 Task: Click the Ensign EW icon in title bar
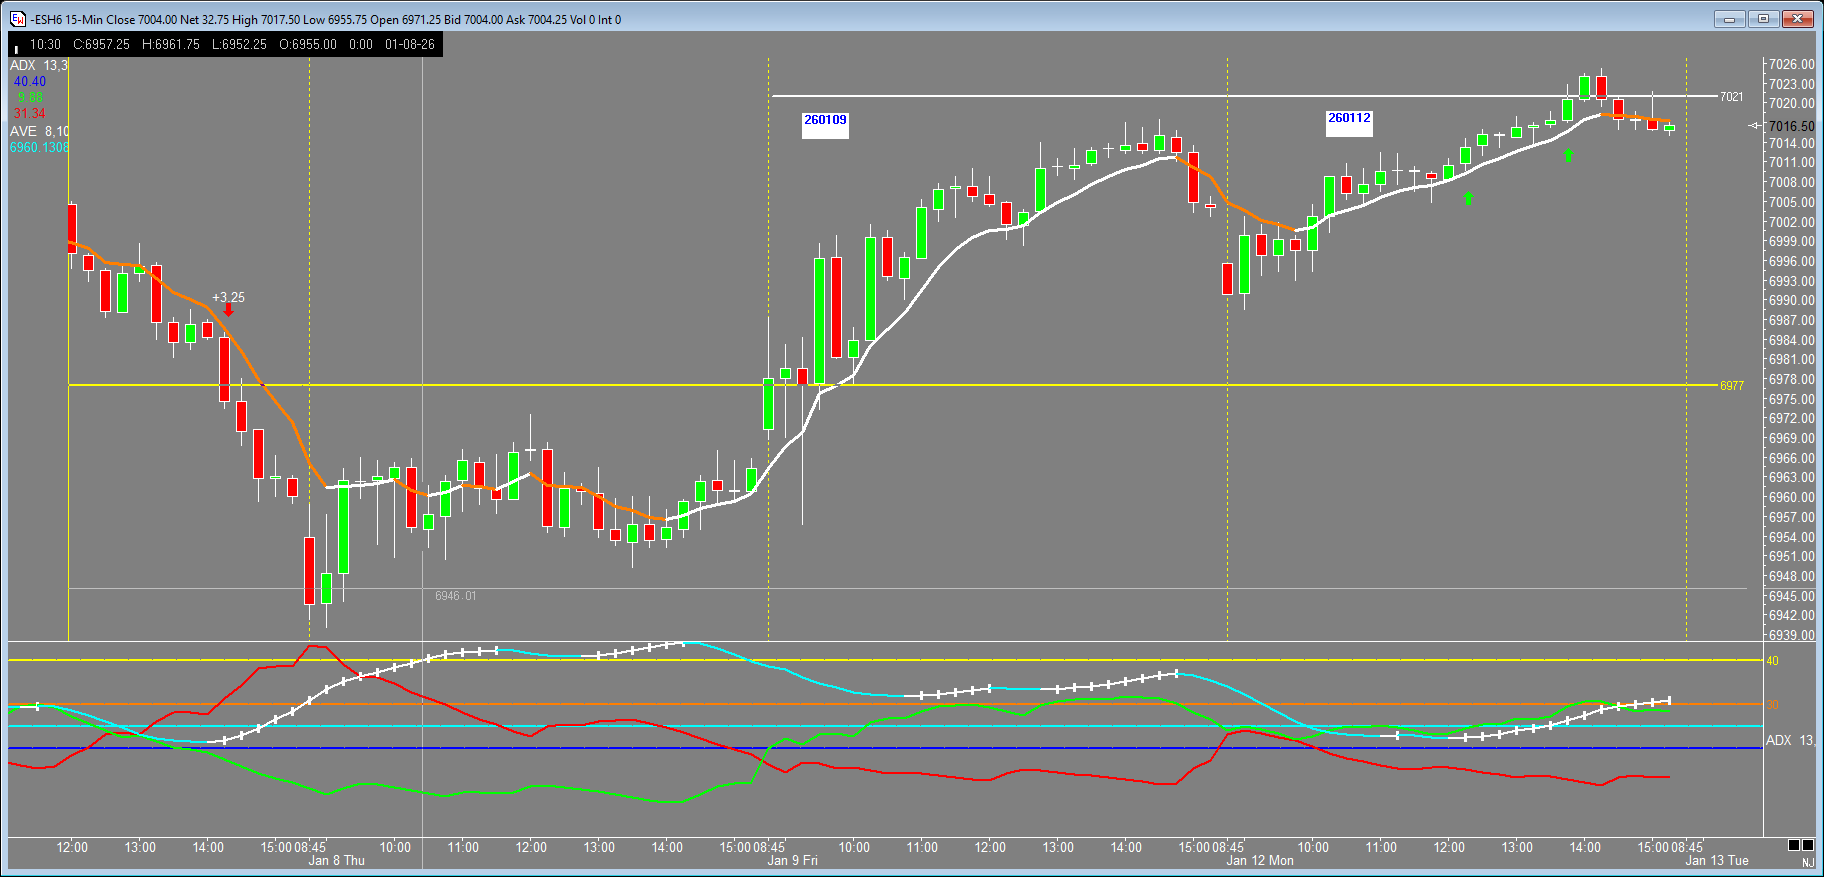point(17,19)
